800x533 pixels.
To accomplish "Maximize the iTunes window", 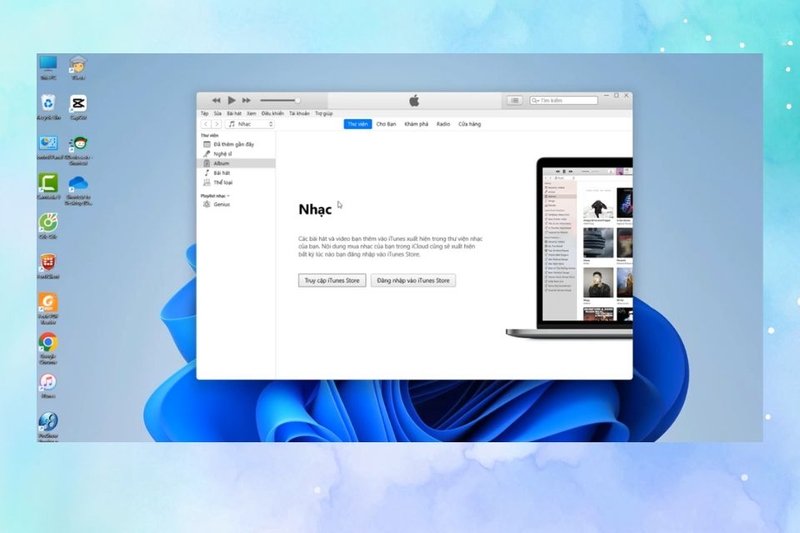I will pos(616,95).
